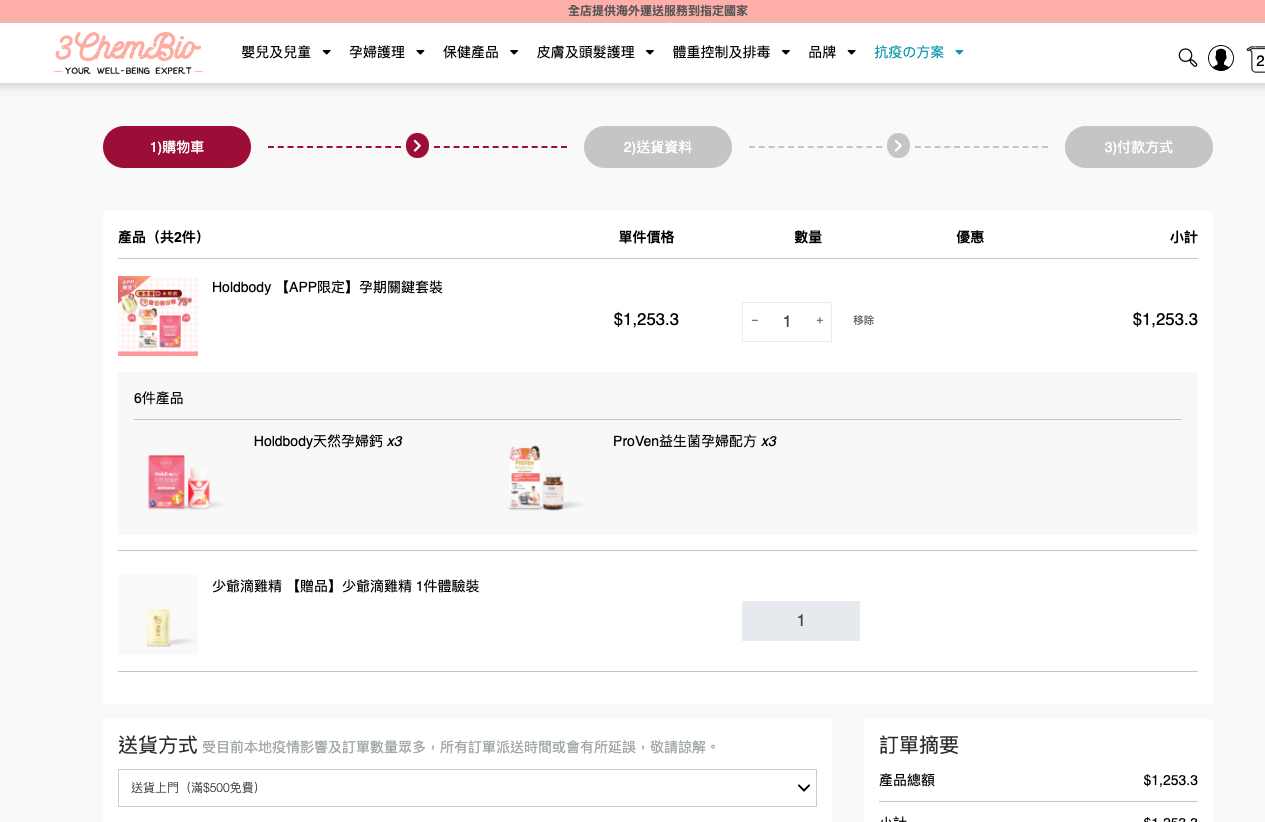1265x822 pixels.
Task: Open the 送貨上門 shipping method dropdown
Action: click(x=466, y=788)
